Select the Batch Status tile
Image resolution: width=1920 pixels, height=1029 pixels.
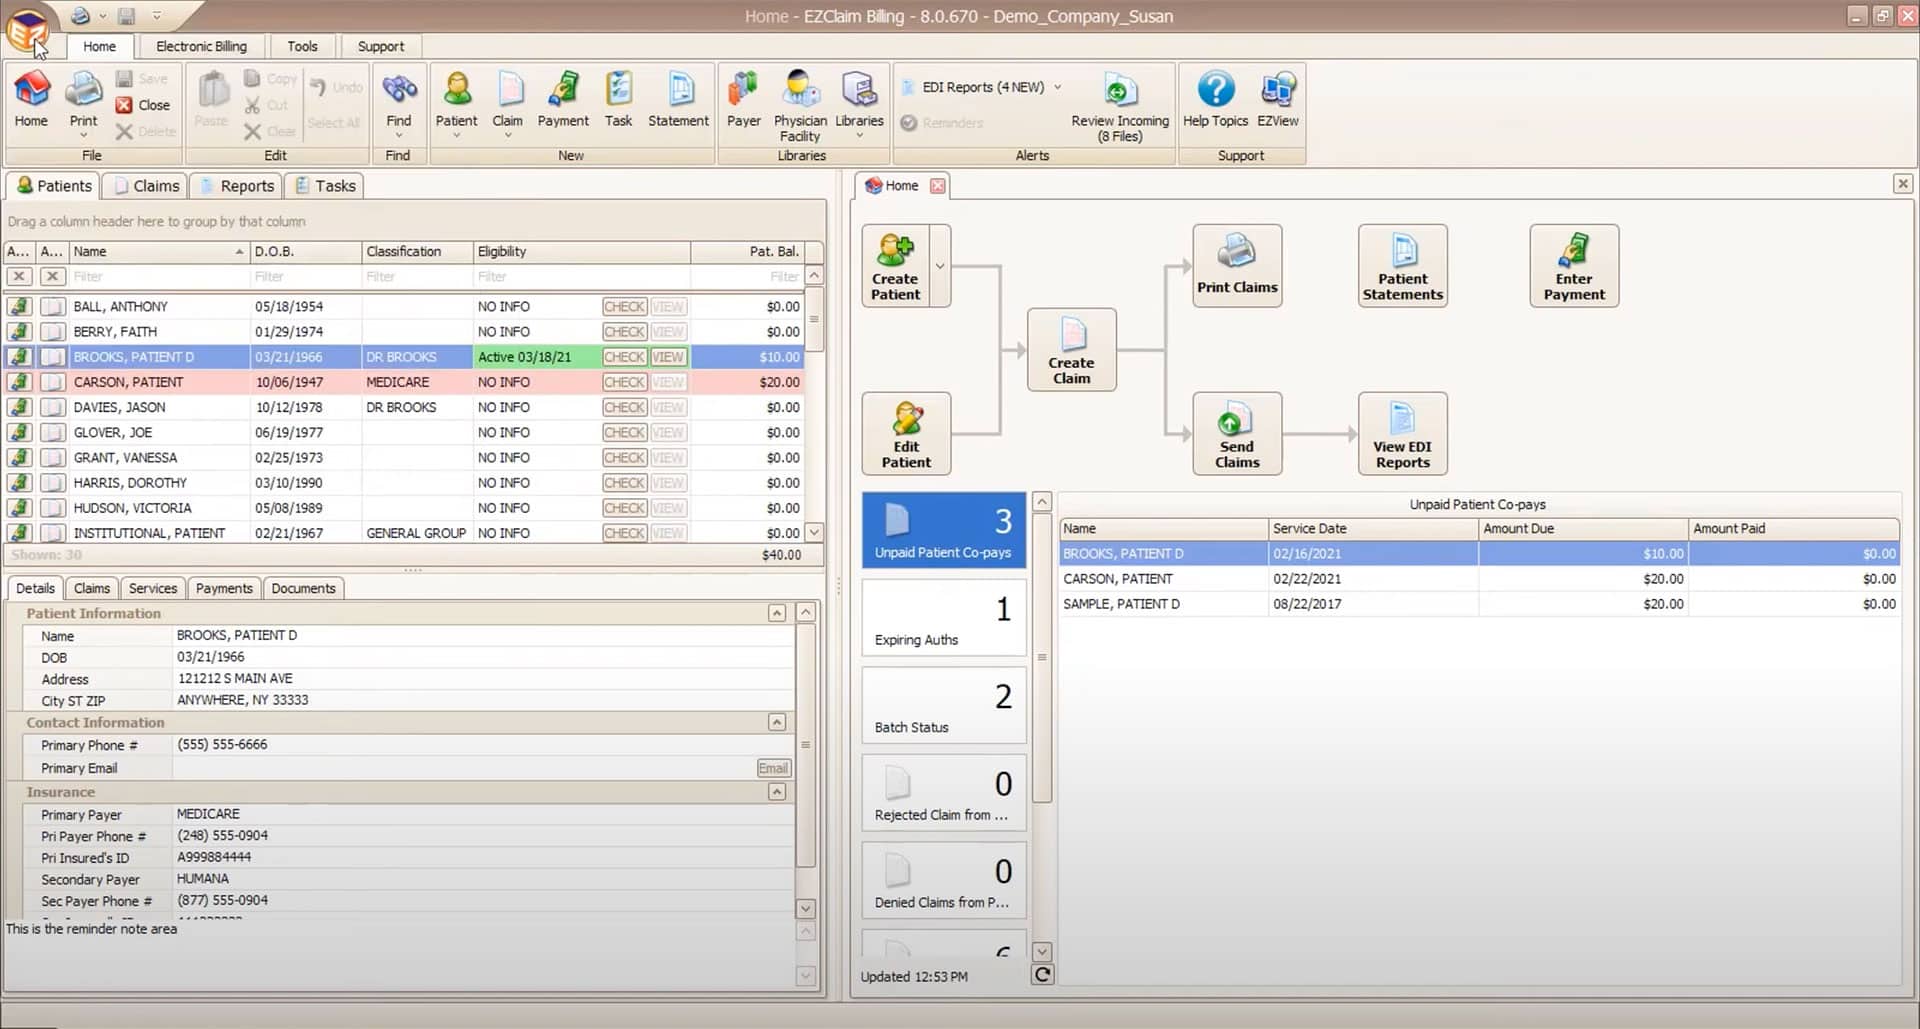point(944,706)
